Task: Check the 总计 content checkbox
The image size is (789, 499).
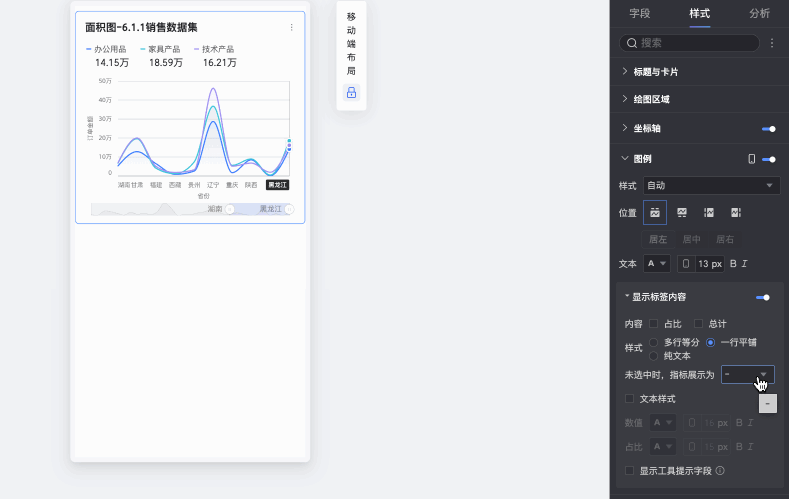Action: click(x=698, y=323)
